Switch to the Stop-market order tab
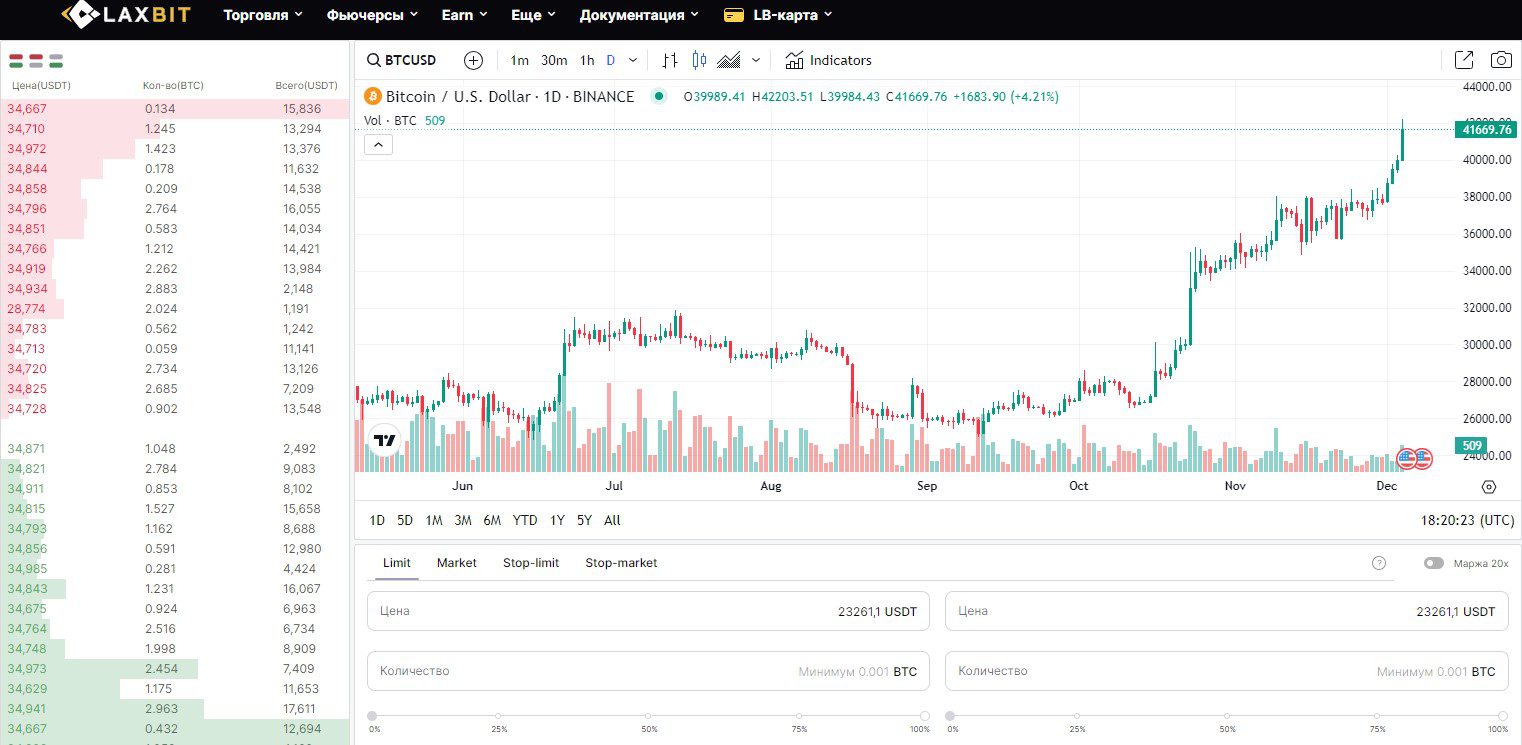The width and height of the screenshot is (1522, 745). point(621,563)
